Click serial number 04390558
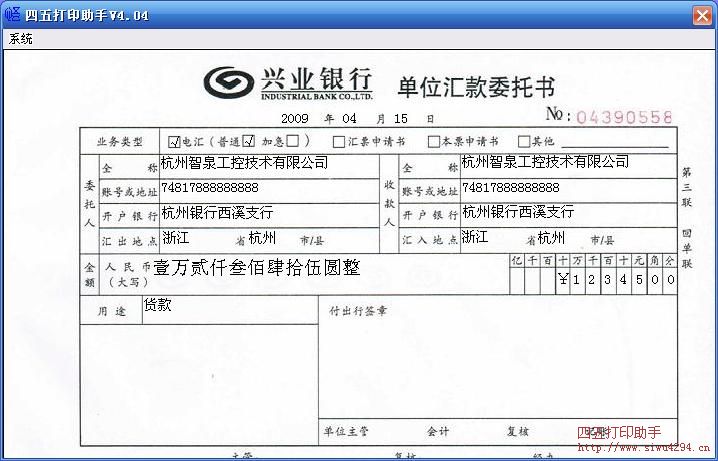The height and width of the screenshot is (461, 718). (x=624, y=118)
